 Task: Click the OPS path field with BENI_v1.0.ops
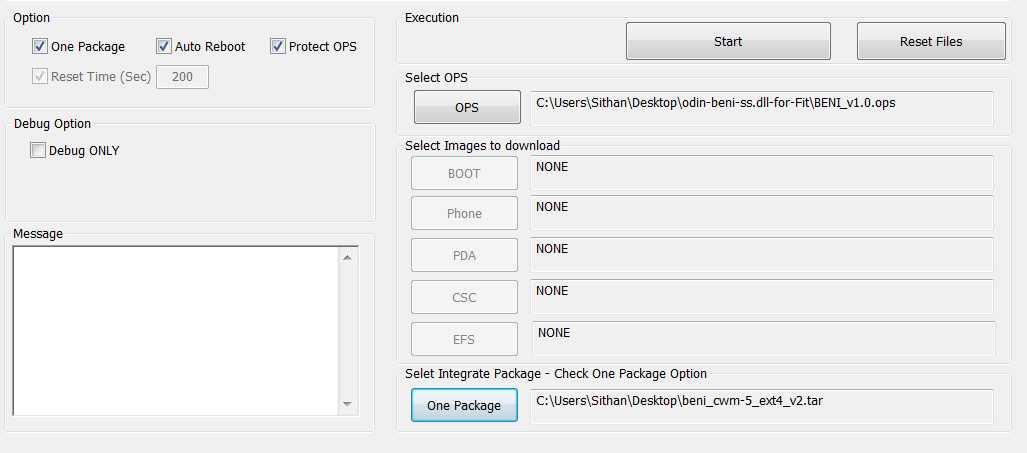pos(762,108)
